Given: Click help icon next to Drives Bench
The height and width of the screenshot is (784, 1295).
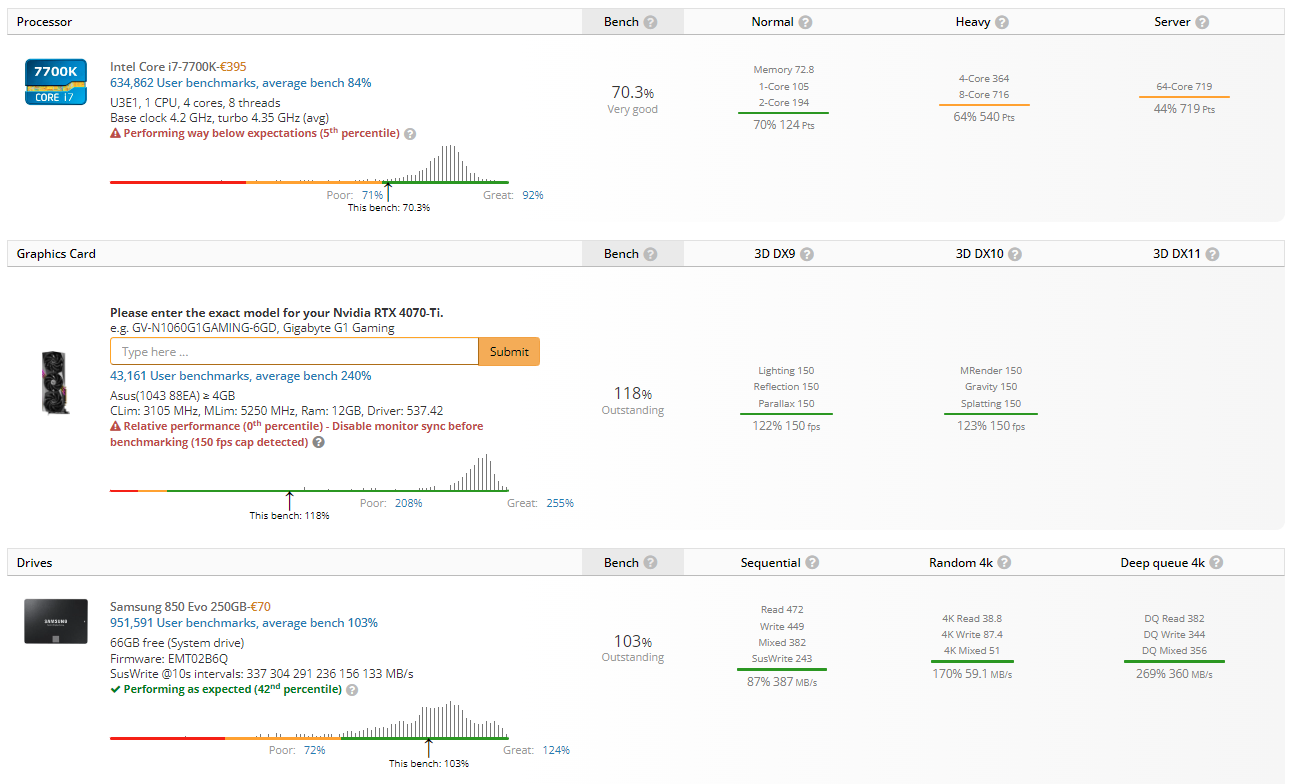Looking at the screenshot, I should pyautogui.click(x=651, y=563).
